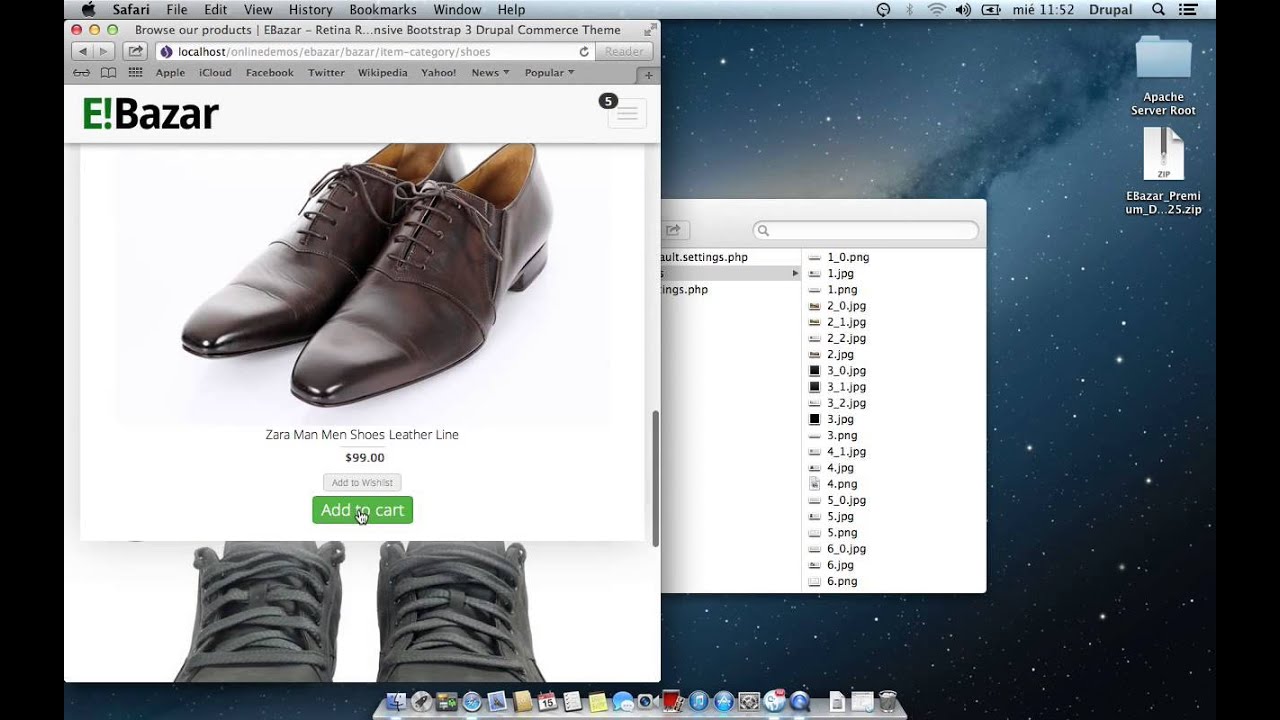Open Safari from the Dock
Viewport: 1280px width, 720px height.
[x=472, y=702]
